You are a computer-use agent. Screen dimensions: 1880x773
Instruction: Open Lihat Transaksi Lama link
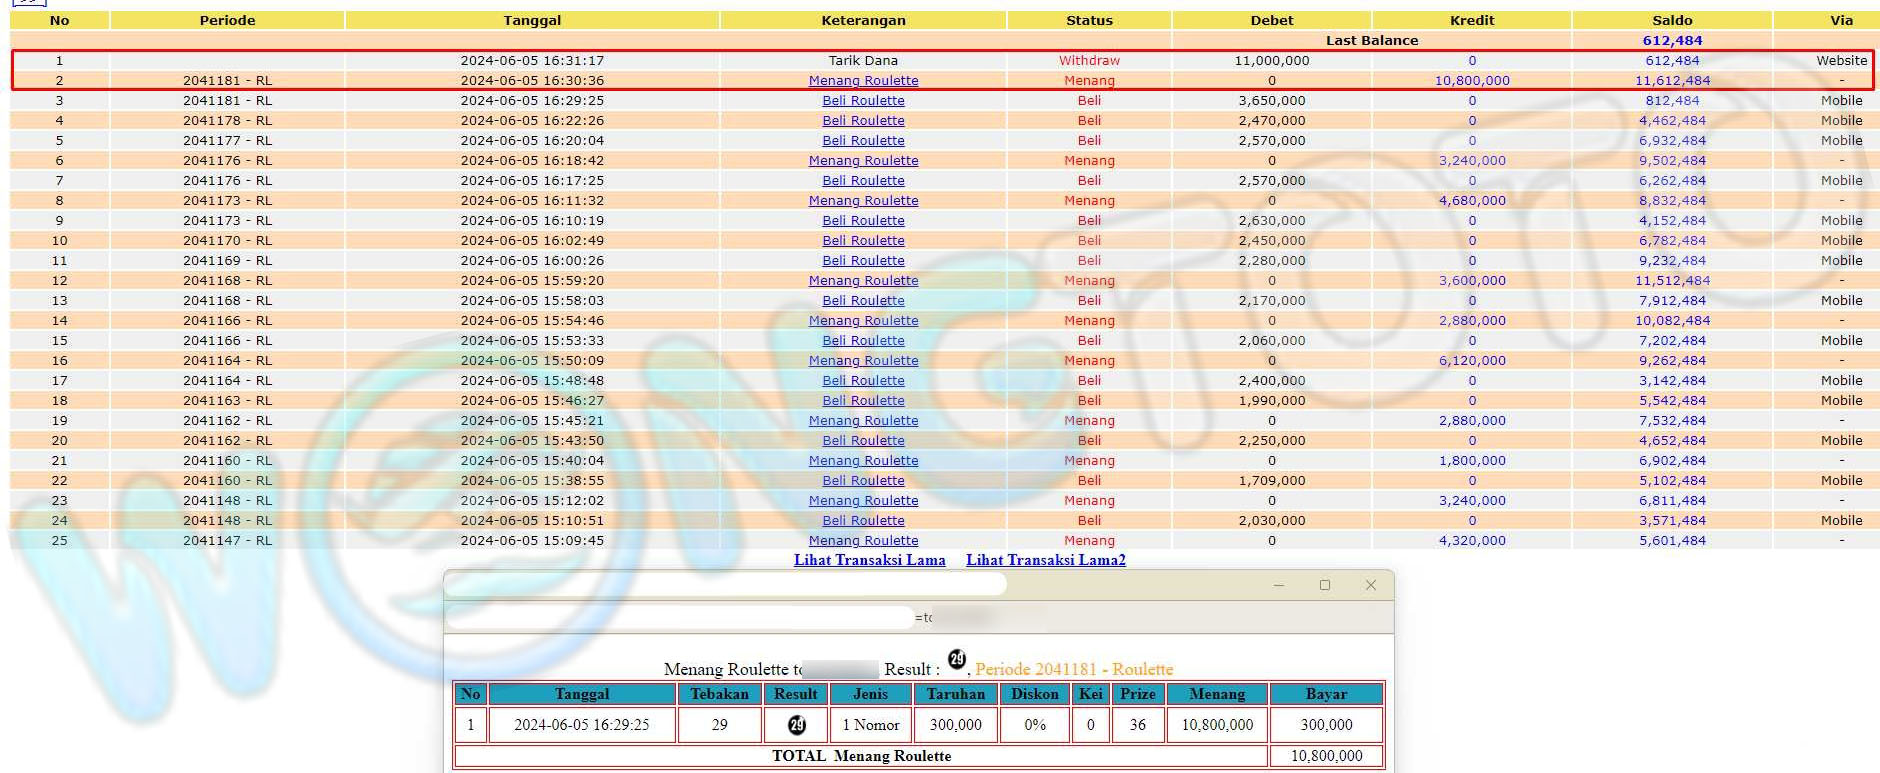pyautogui.click(x=869, y=560)
